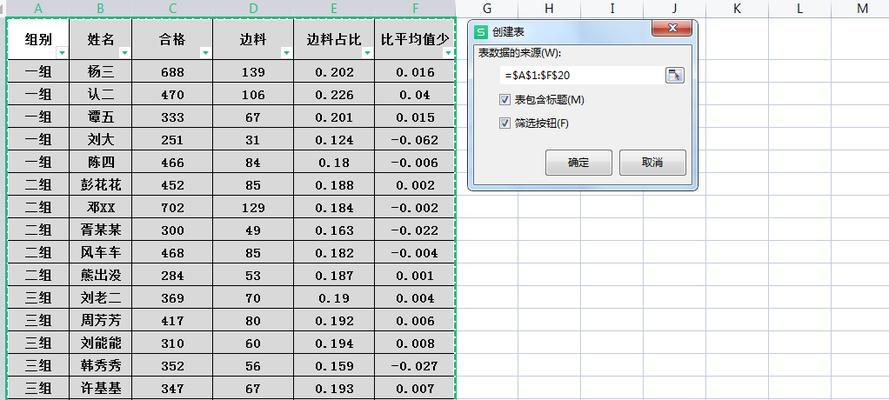Click the cell containing 胥某某
This screenshot has height=400, width=889.
point(101,230)
